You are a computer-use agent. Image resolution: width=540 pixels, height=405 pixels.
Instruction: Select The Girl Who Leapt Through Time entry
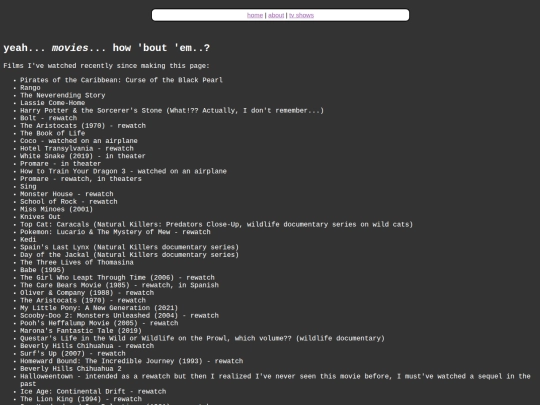pyautogui.click(x=117, y=277)
